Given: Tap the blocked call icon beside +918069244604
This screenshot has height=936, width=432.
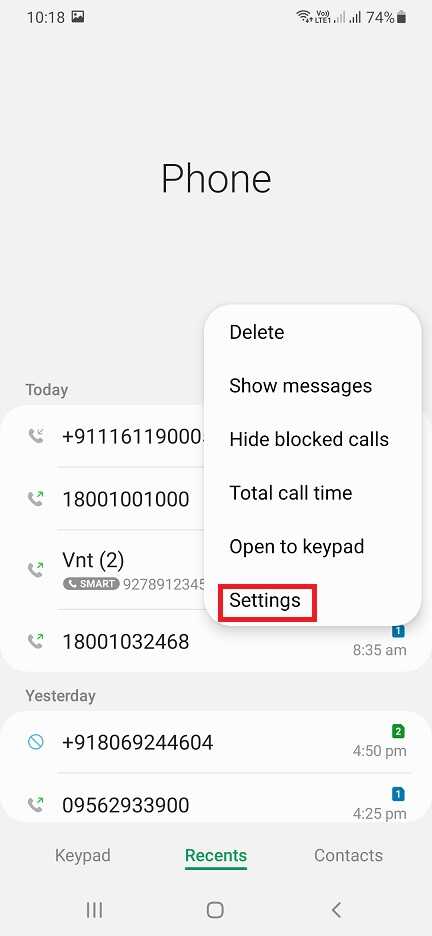Looking at the screenshot, I should tap(36, 742).
